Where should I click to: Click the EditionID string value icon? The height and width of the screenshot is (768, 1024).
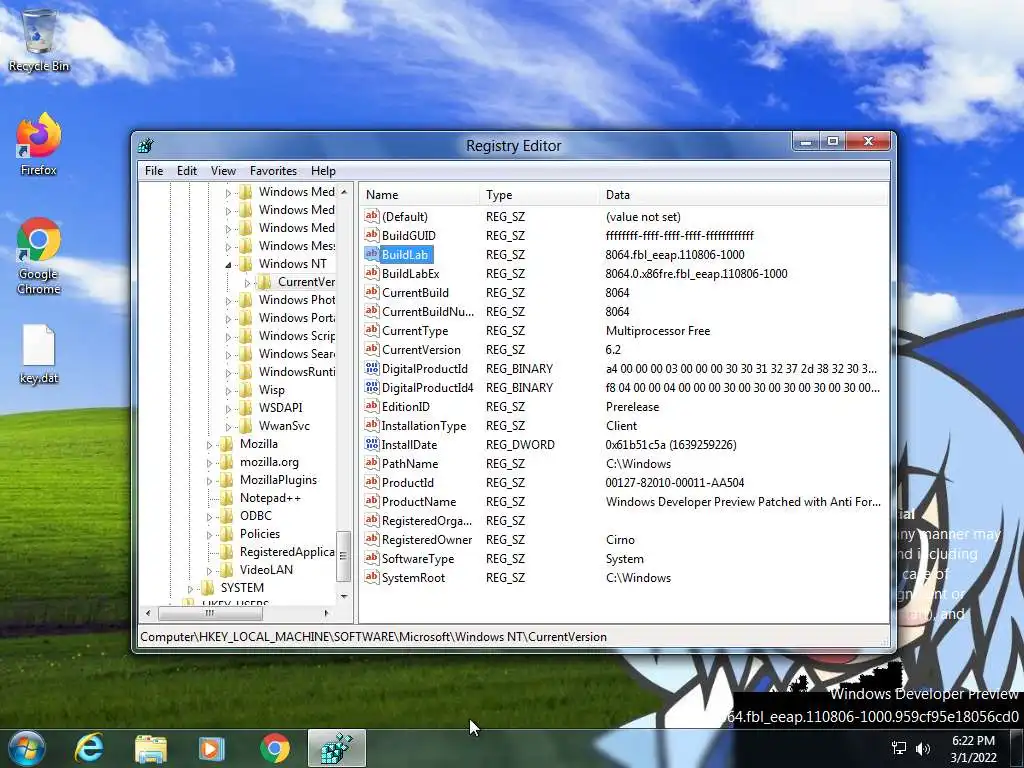[x=372, y=406]
